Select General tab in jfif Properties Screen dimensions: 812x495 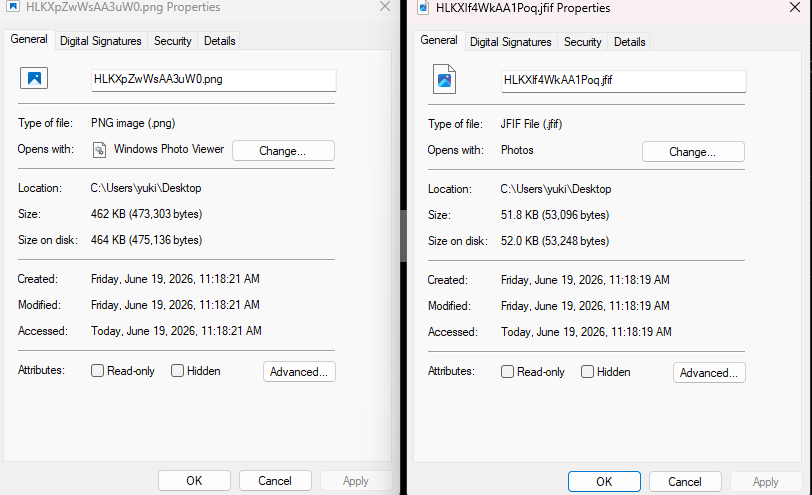click(439, 40)
